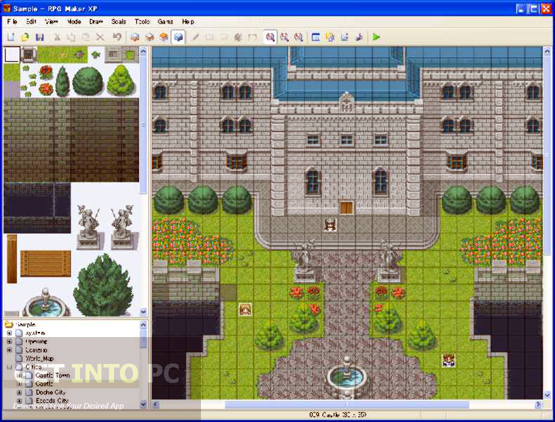The height and width of the screenshot is (422, 555).
Task: Select World_Map in the map tree
Action: 39,359
